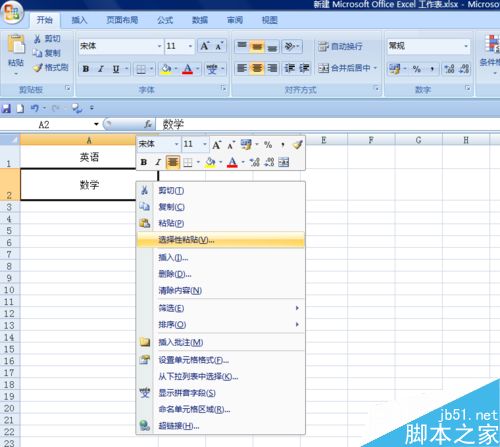
Task: Open the Review (审阅) ribbon tab
Action: coord(235,20)
